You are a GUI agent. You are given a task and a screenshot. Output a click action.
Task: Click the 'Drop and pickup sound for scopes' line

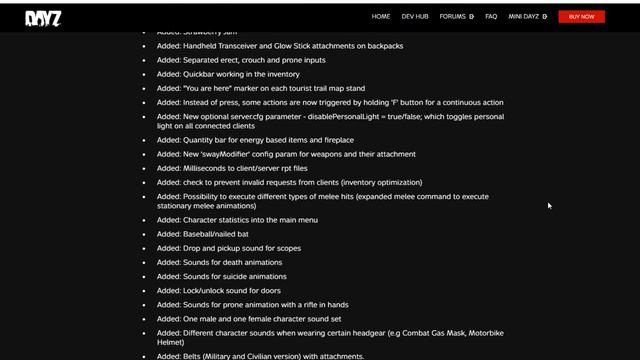coord(229,248)
